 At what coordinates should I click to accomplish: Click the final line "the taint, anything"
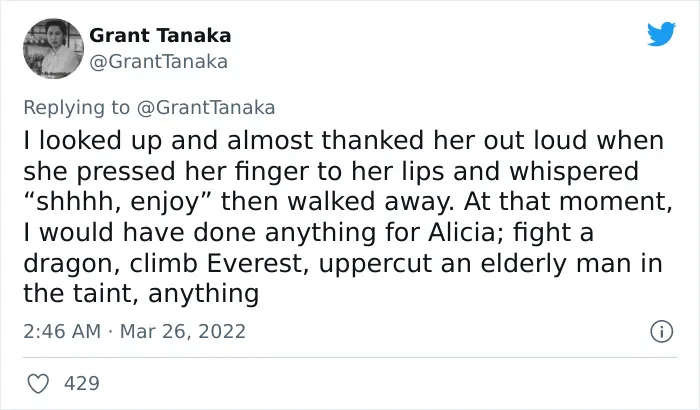(x=141, y=294)
